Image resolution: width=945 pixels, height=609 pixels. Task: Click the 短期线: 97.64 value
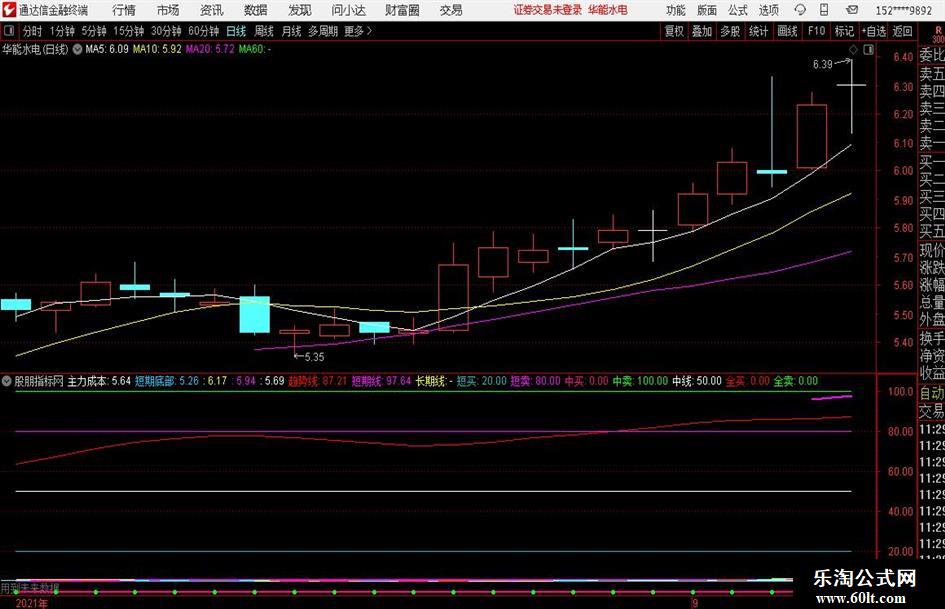(x=381, y=381)
